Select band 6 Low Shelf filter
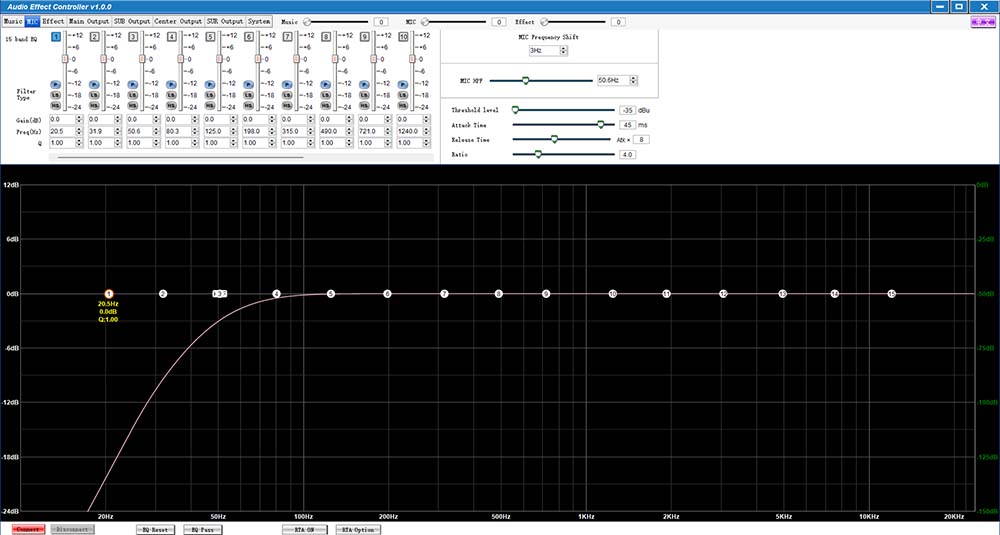Viewport: 1000px width, 535px height. click(x=249, y=95)
